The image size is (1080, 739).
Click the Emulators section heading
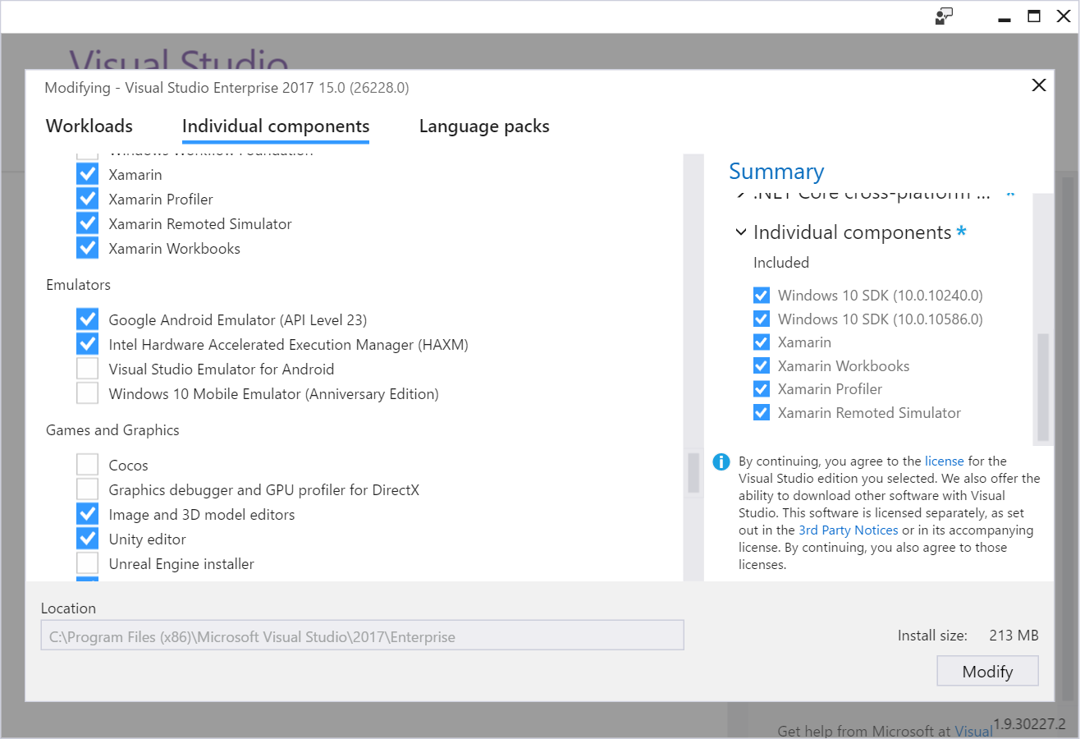[78, 284]
